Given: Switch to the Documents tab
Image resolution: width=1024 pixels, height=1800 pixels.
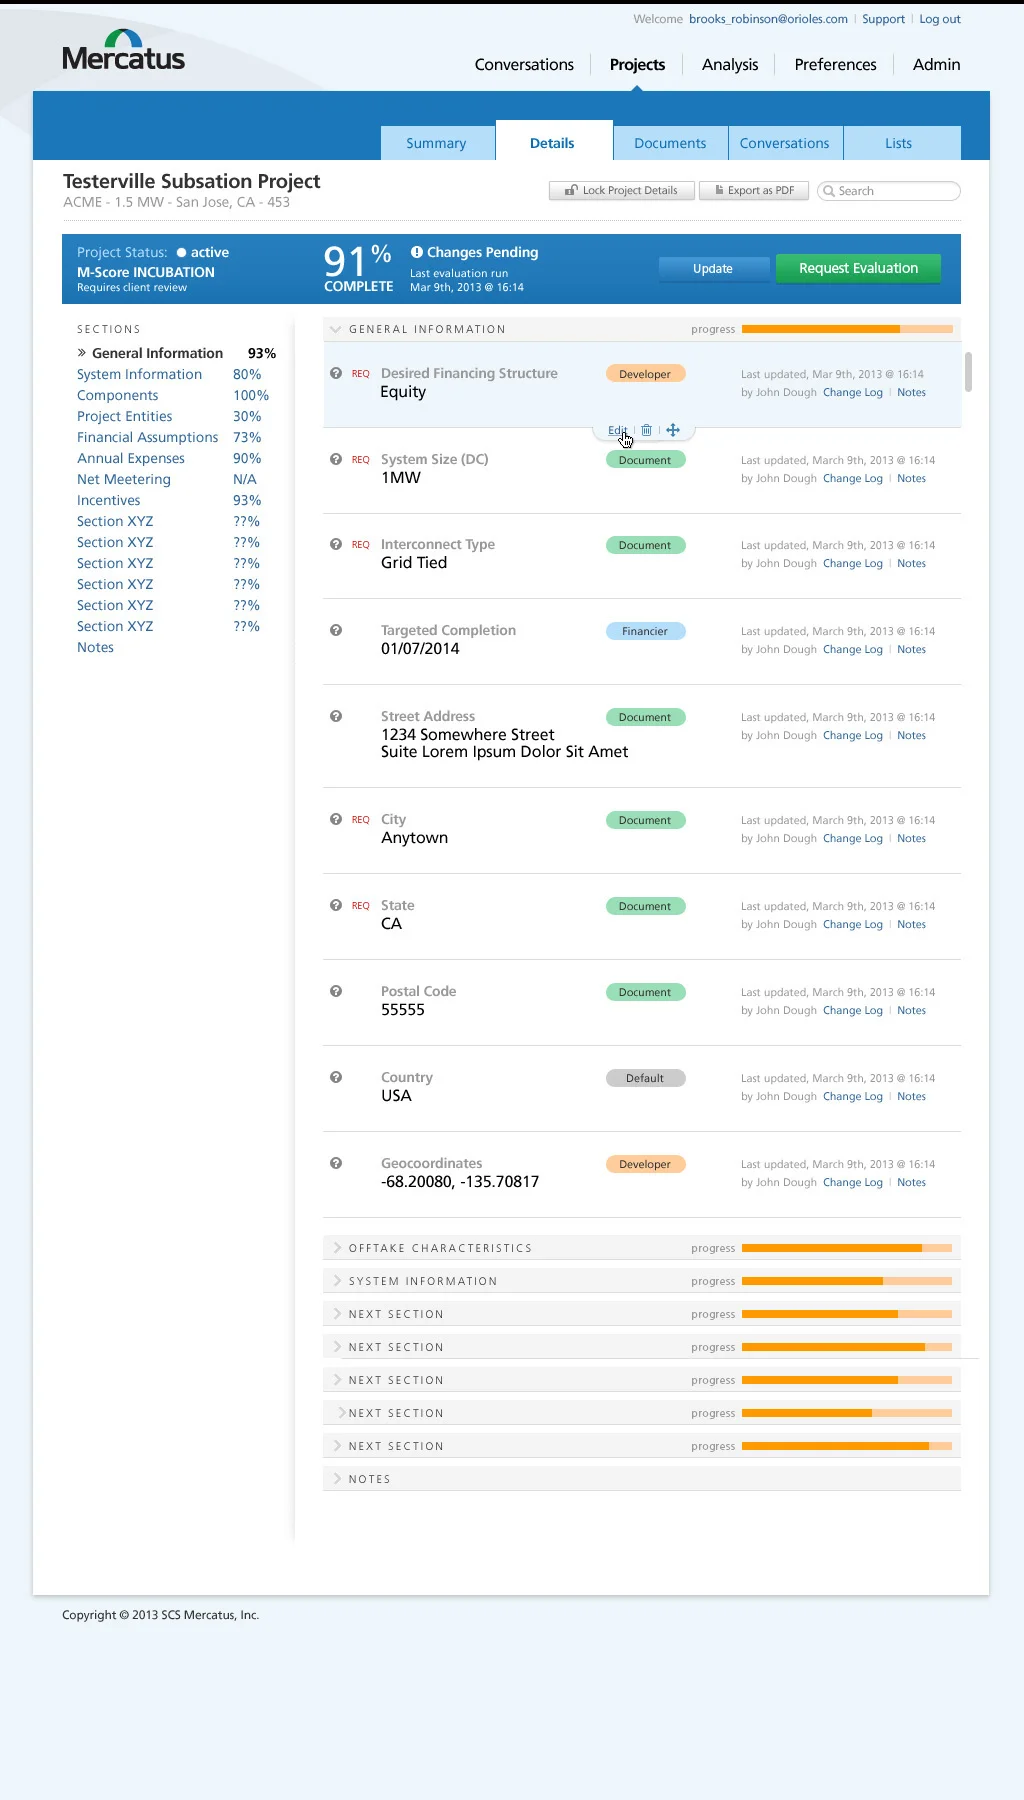Looking at the screenshot, I should (670, 143).
